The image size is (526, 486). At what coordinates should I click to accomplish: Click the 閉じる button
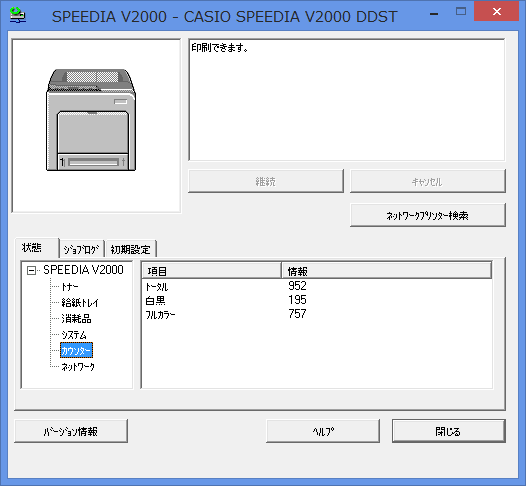[449, 431]
